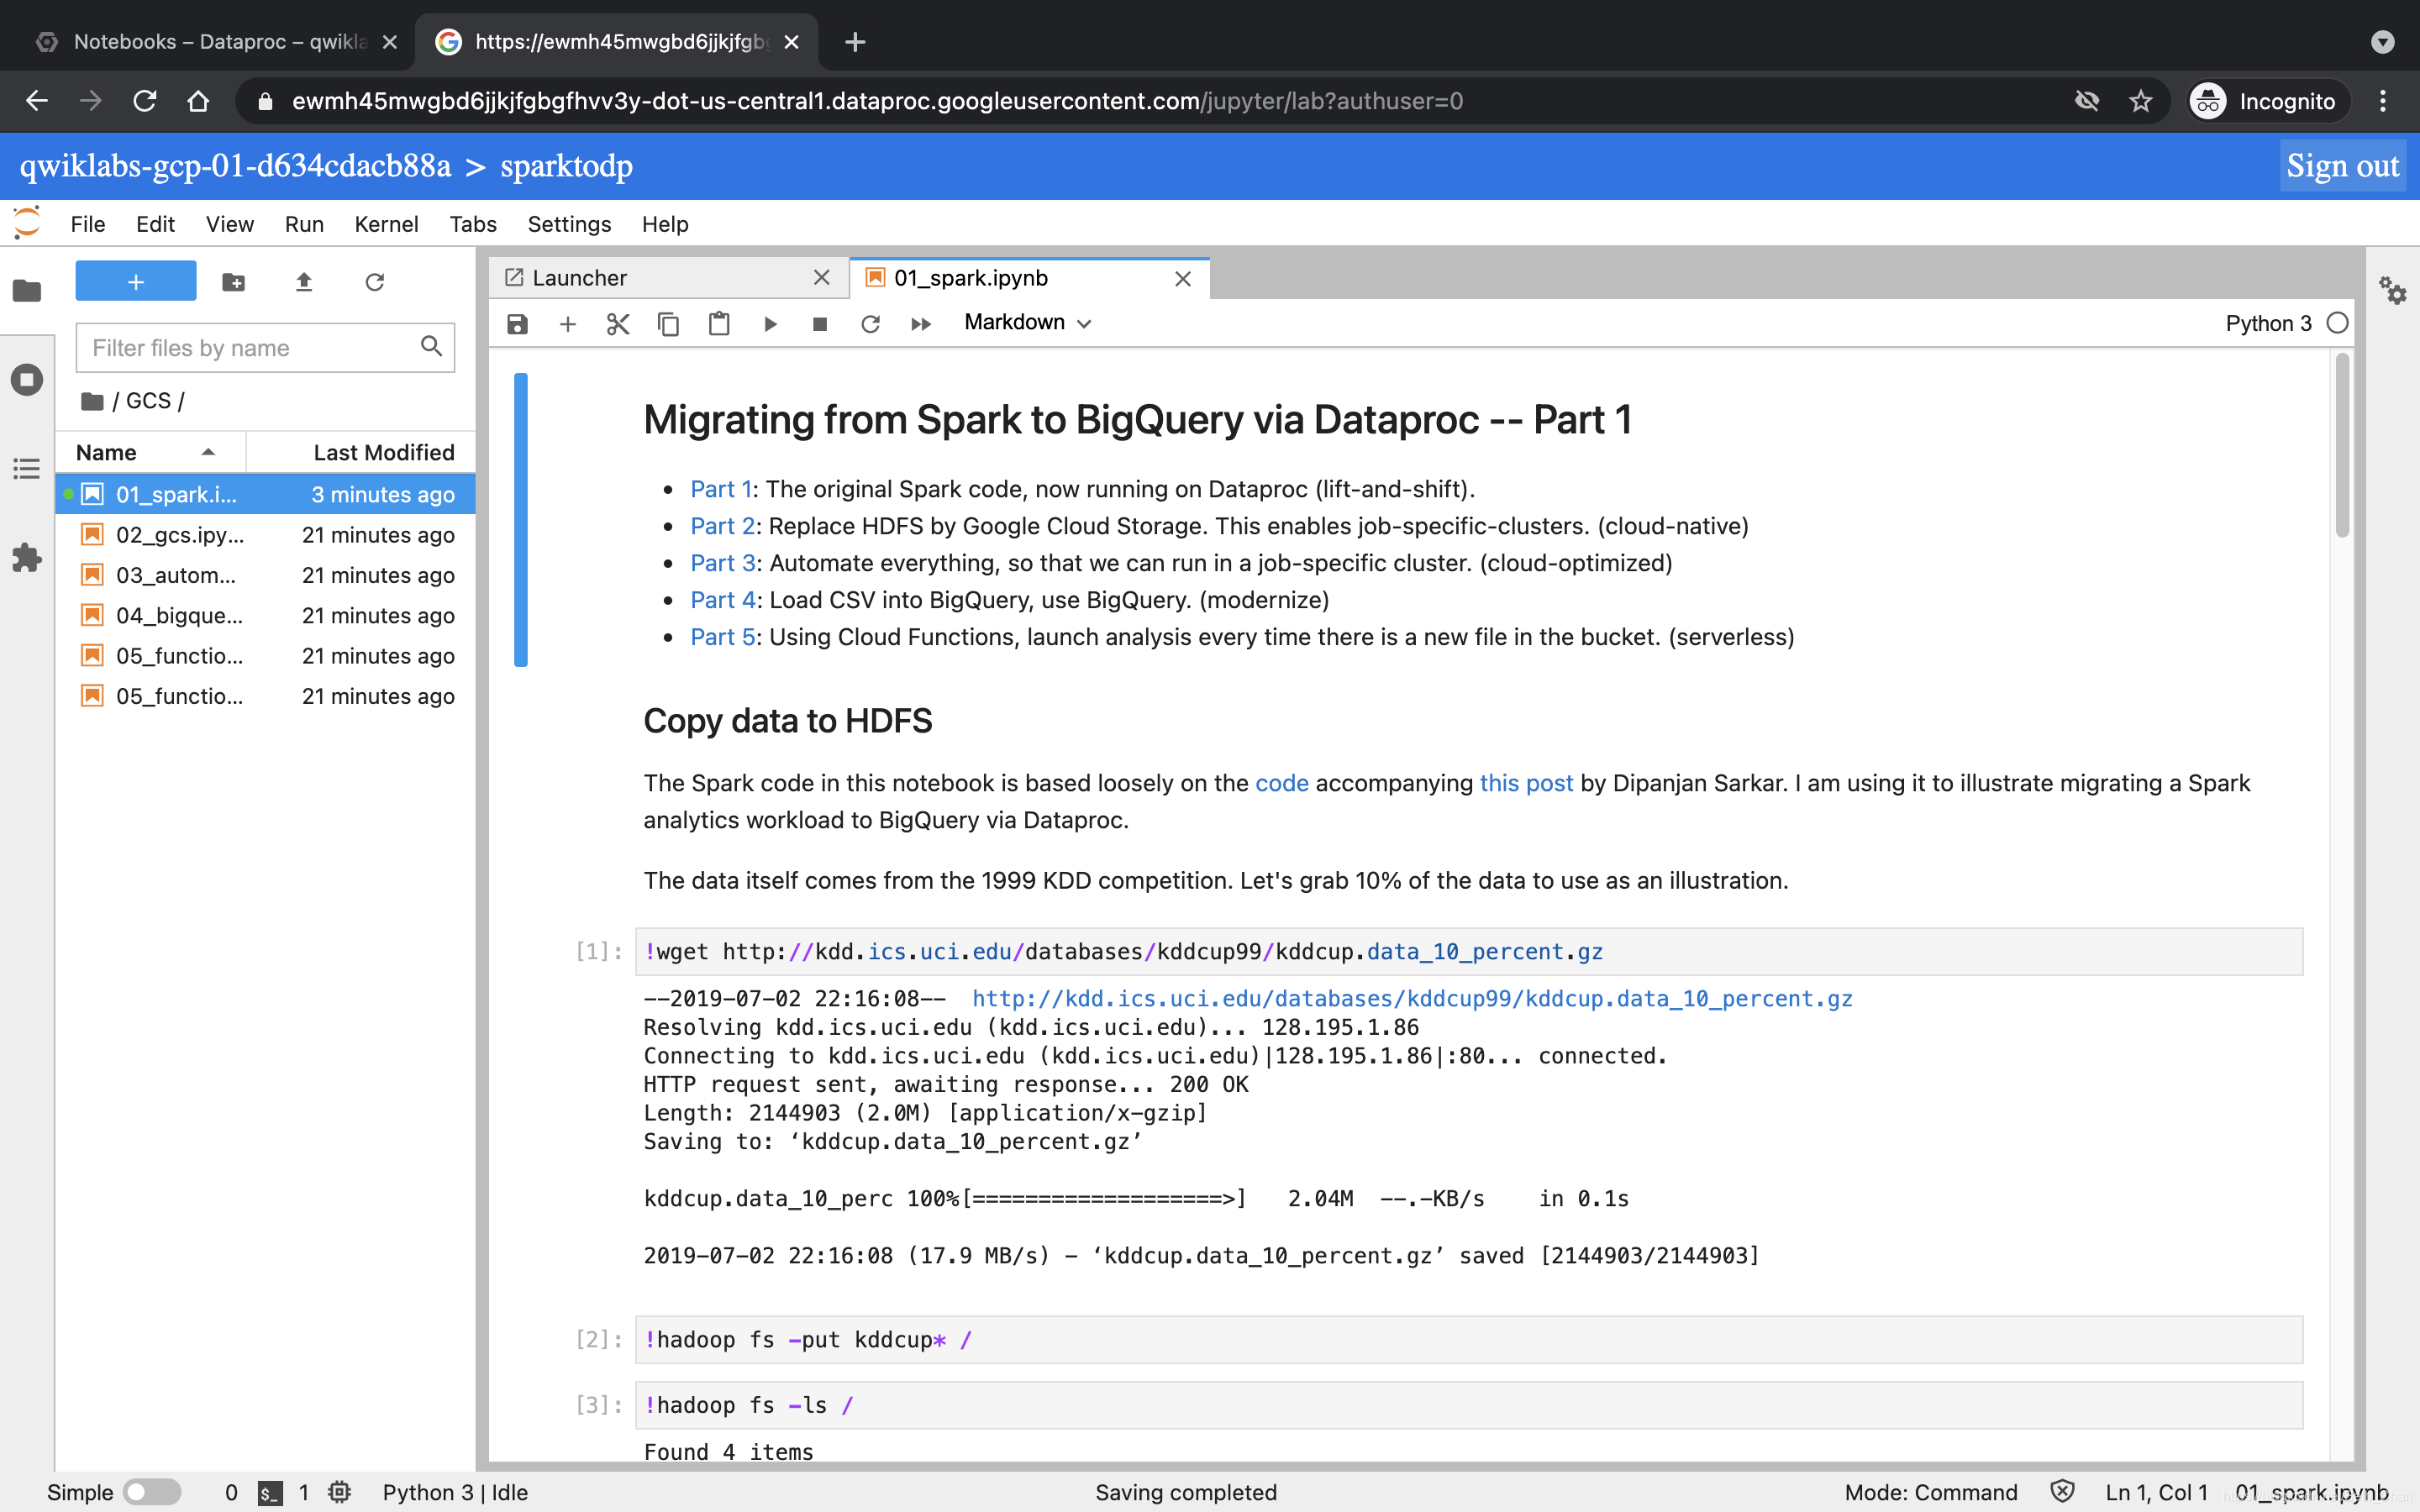Restart kernel and run all cells
The height and width of the screenshot is (1512, 2420).
pyautogui.click(x=921, y=323)
